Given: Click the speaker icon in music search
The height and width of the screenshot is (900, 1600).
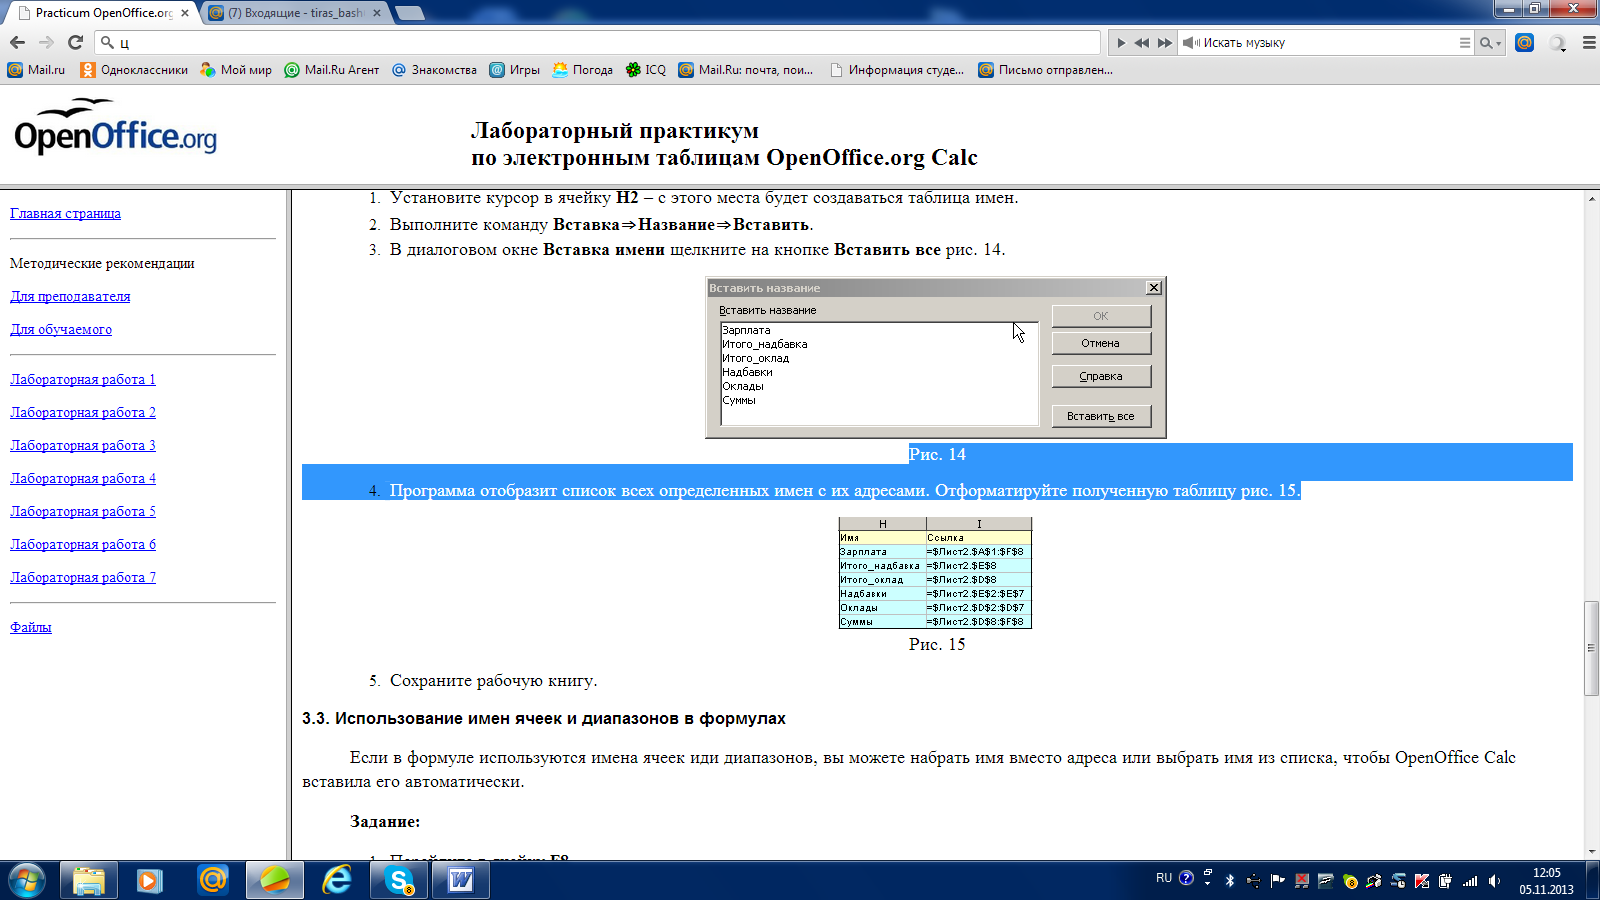Looking at the screenshot, I should pyautogui.click(x=1190, y=43).
